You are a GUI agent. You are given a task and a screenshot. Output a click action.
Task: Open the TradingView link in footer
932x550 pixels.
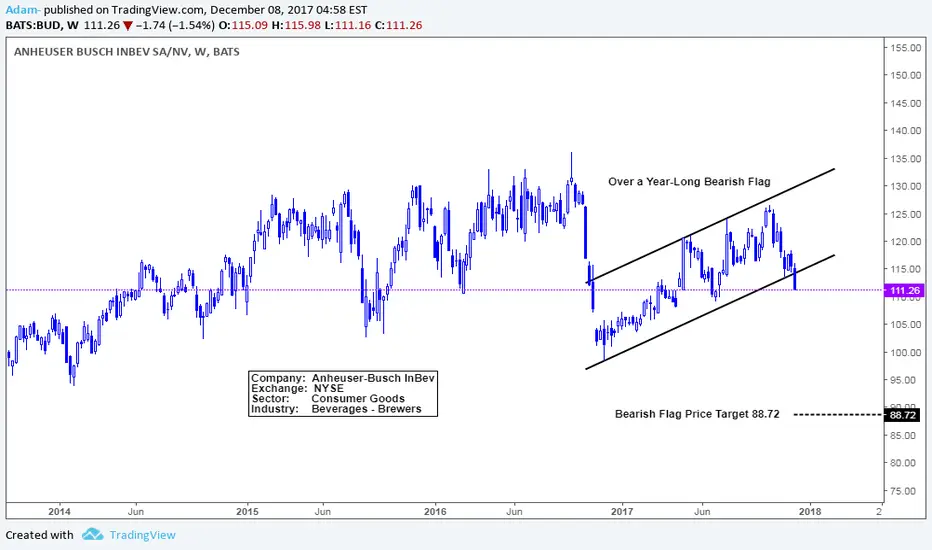click(143, 535)
